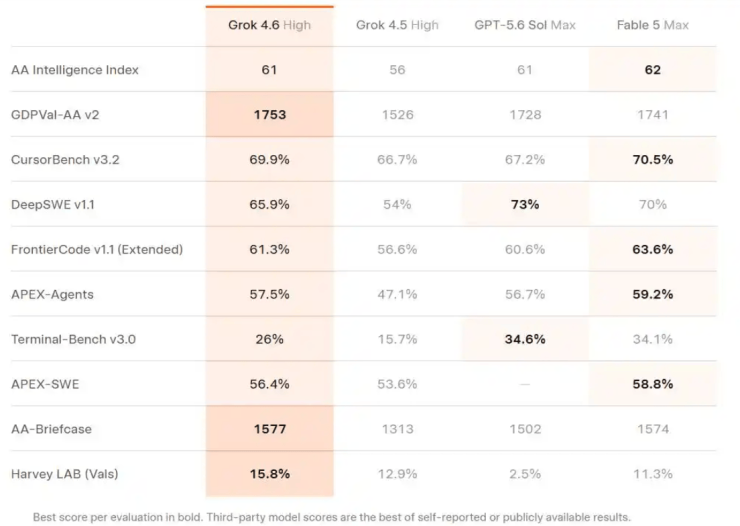
Task: Select the Fable 5 Max column header
Action: point(653,25)
